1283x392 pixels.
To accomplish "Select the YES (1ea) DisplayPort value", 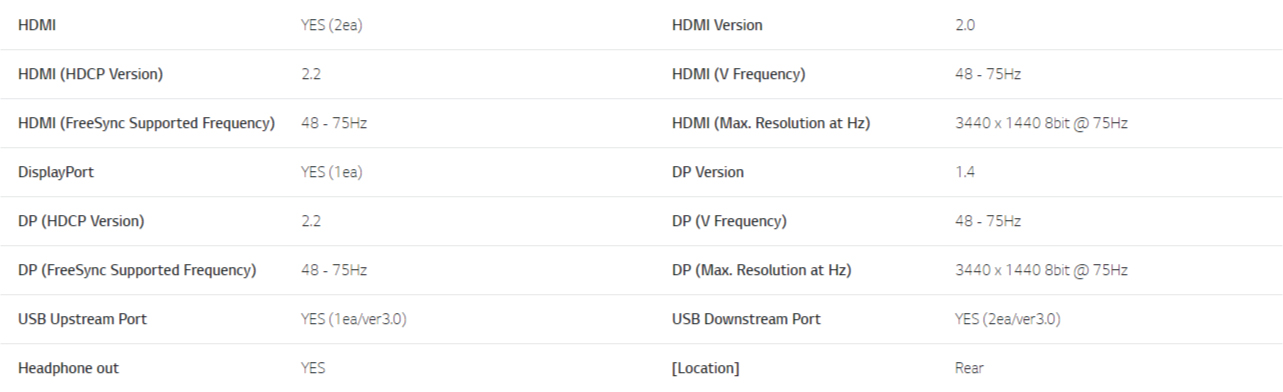I will 331,172.
